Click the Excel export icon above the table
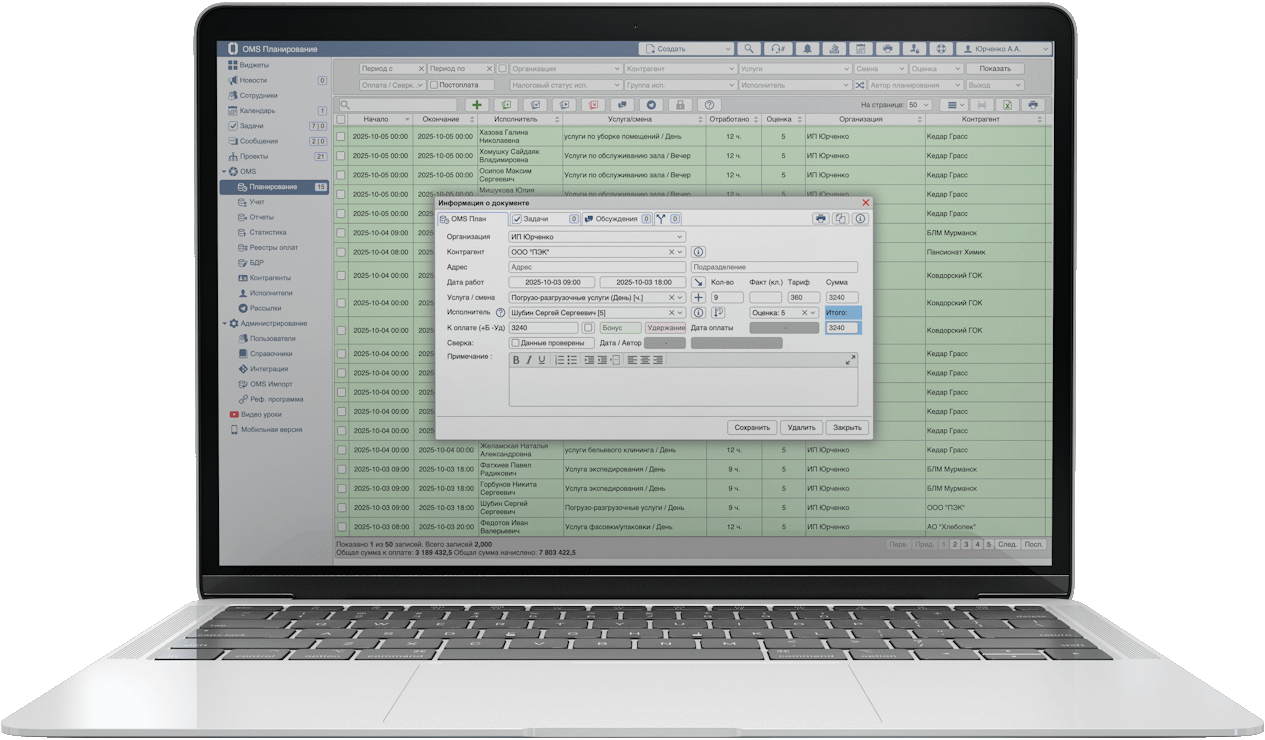1265x740 pixels. tap(1008, 105)
